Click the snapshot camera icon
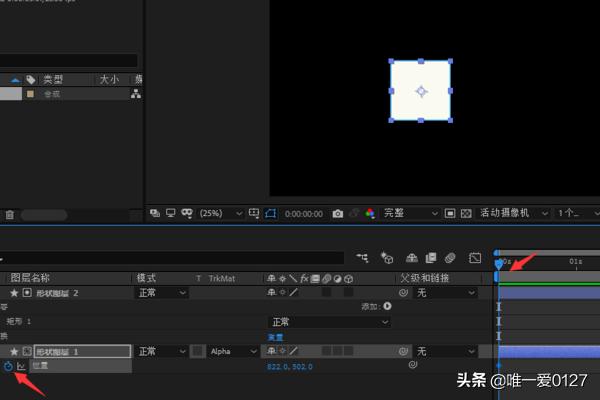The width and height of the screenshot is (600, 400). (x=338, y=214)
